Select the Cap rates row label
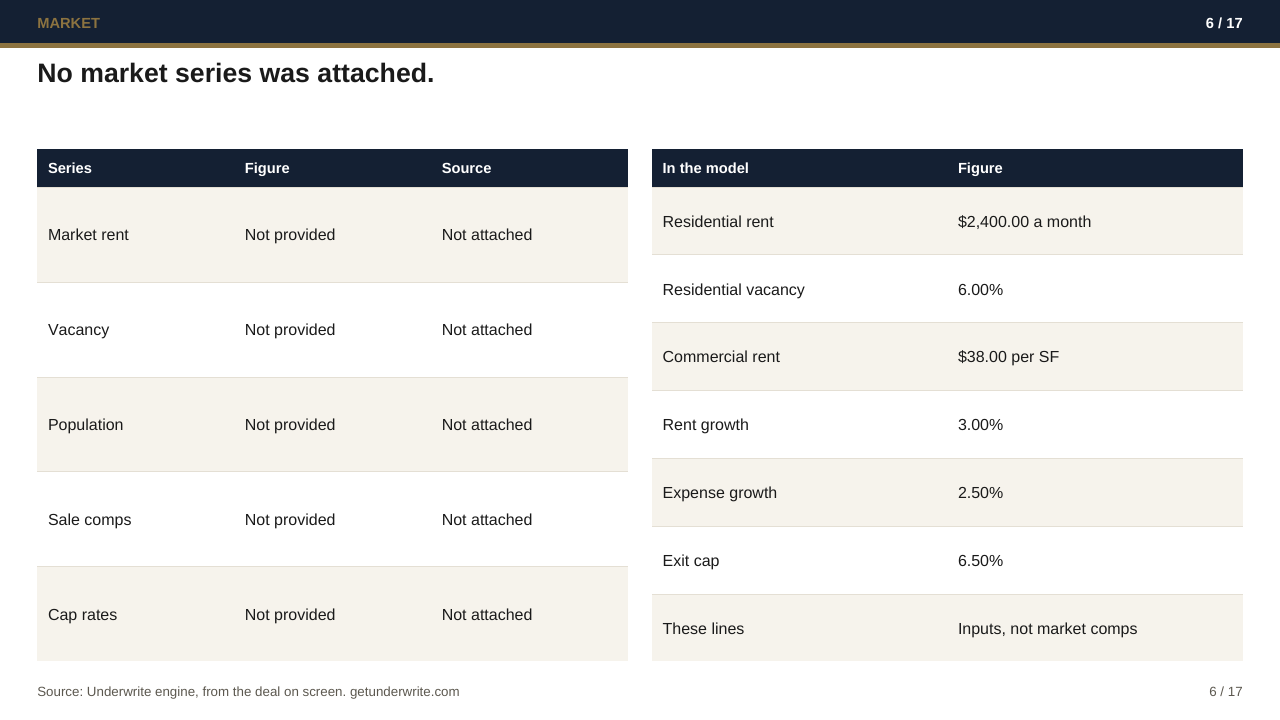 [82, 615]
